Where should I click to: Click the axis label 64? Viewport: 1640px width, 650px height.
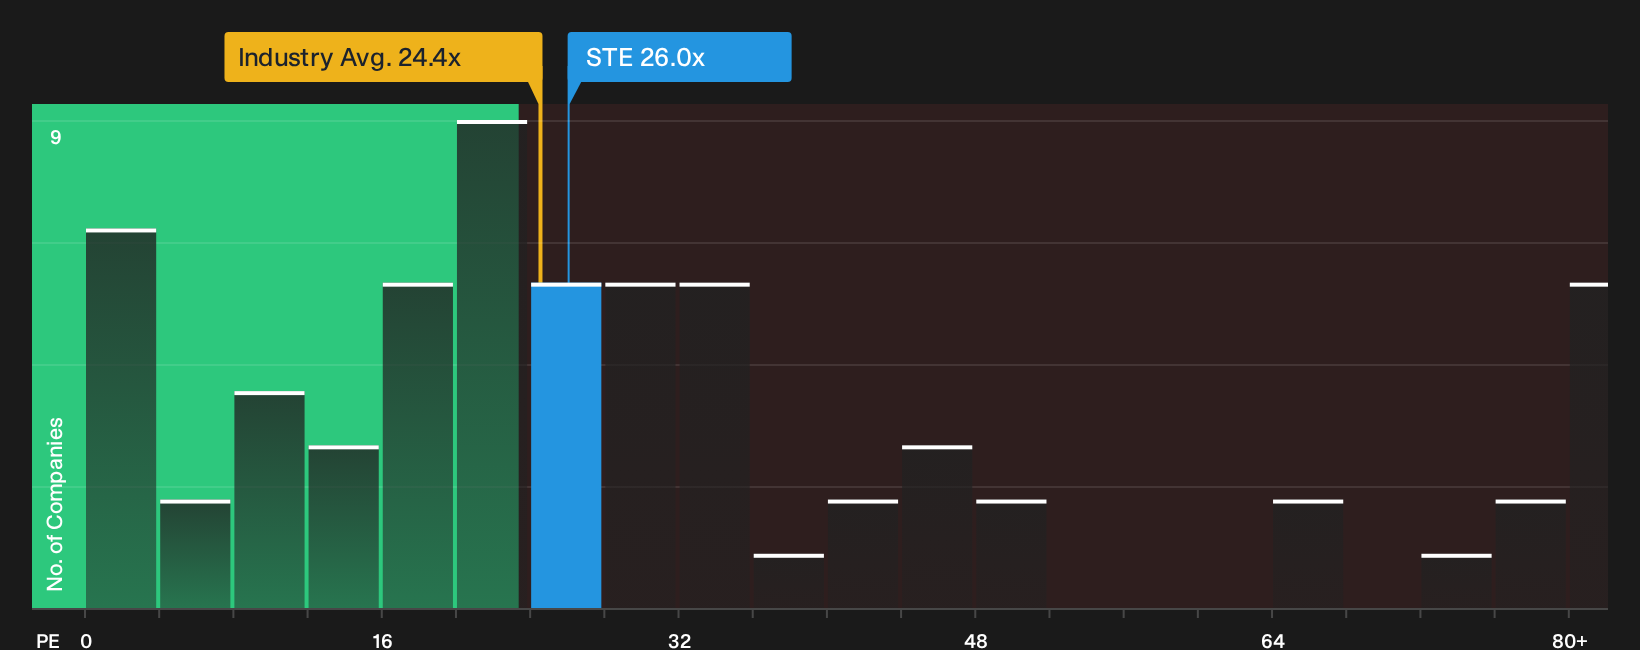pyautogui.click(x=1272, y=640)
